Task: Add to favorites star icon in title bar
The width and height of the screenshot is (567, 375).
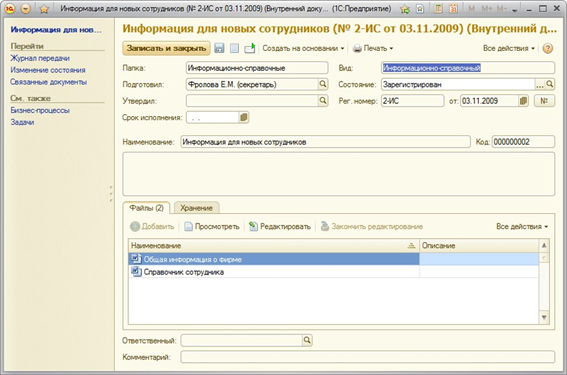Action: [x=405, y=9]
